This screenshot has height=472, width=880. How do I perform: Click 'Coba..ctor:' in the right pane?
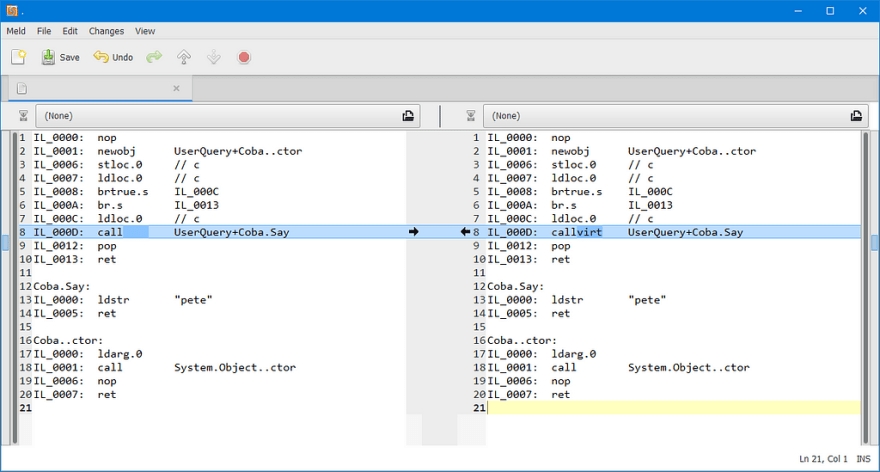tap(522, 341)
